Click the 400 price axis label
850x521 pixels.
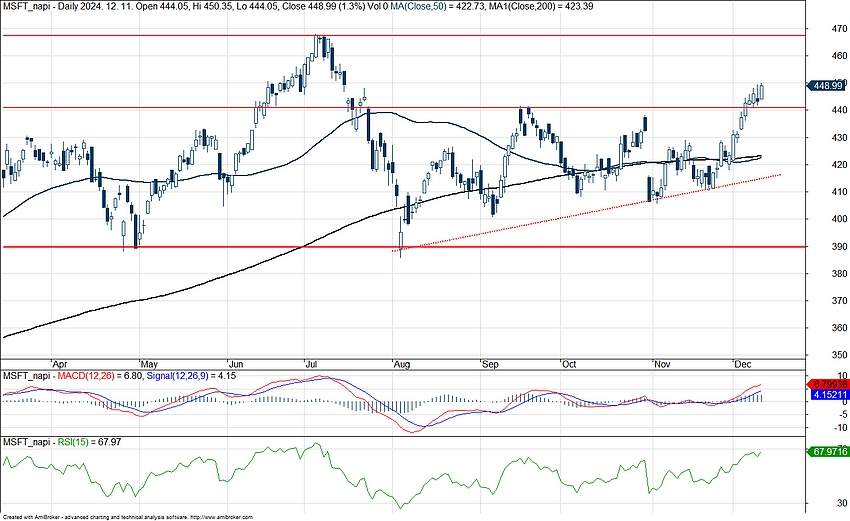click(840, 219)
